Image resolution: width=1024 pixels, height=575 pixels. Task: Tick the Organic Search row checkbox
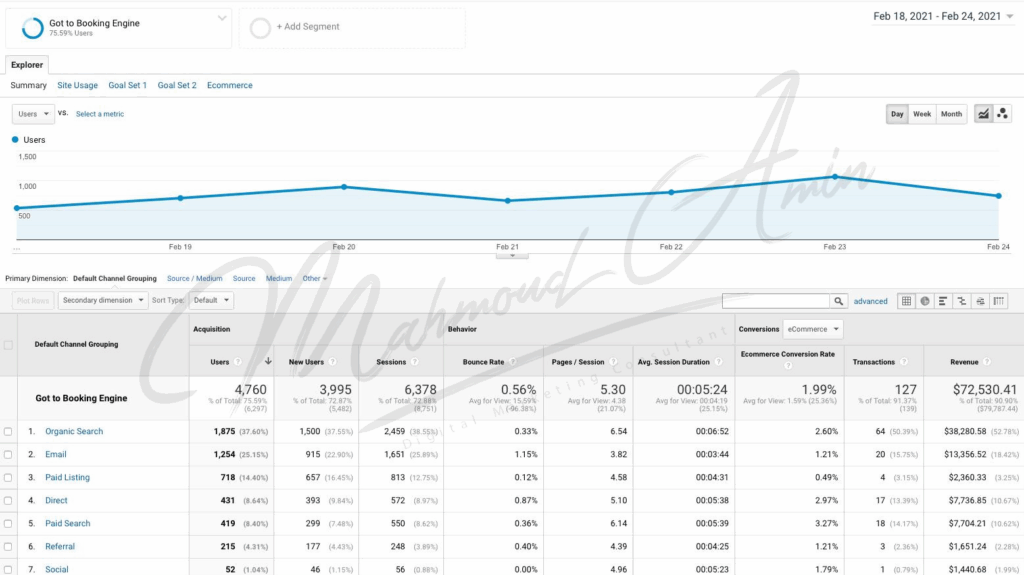click(x=8, y=431)
